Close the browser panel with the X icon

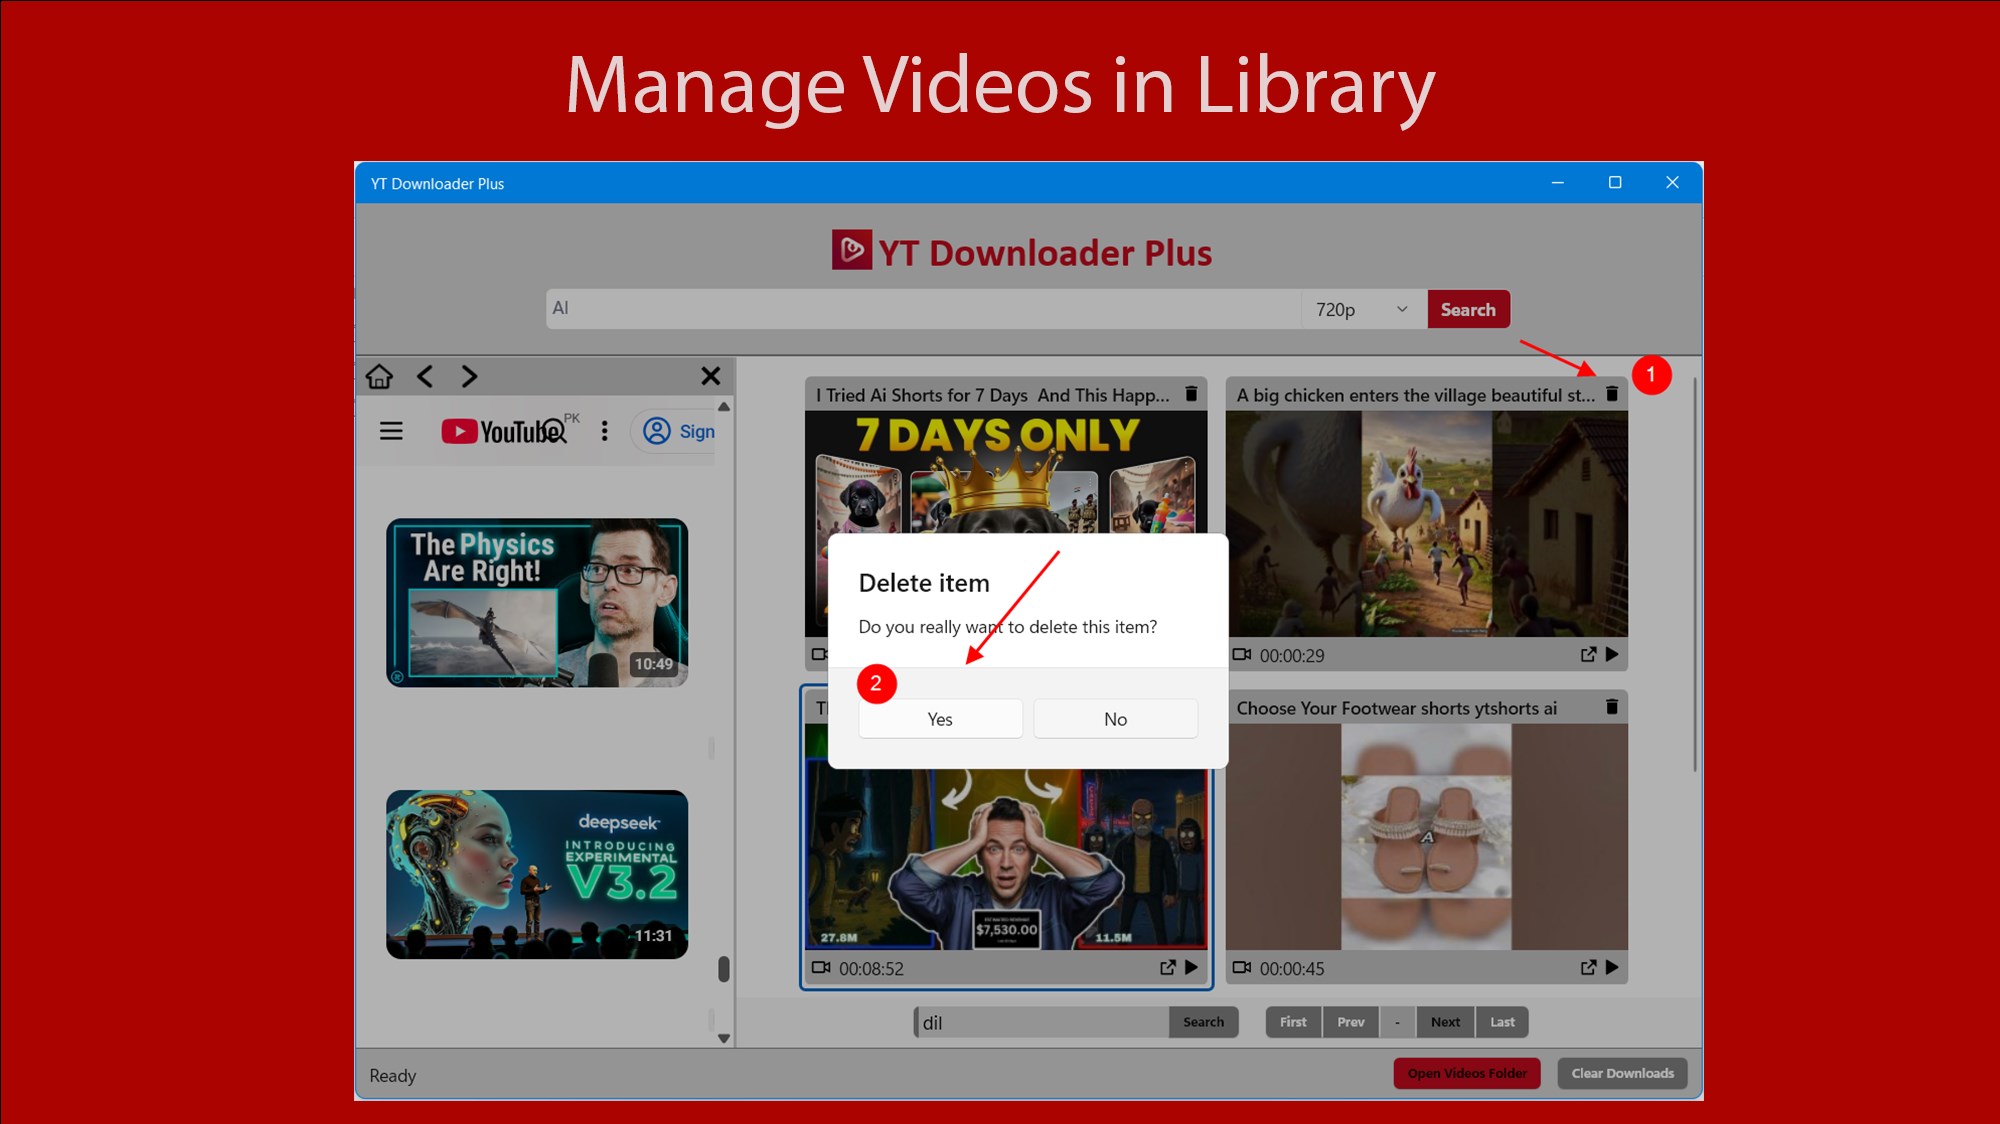click(x=711, y=376)
